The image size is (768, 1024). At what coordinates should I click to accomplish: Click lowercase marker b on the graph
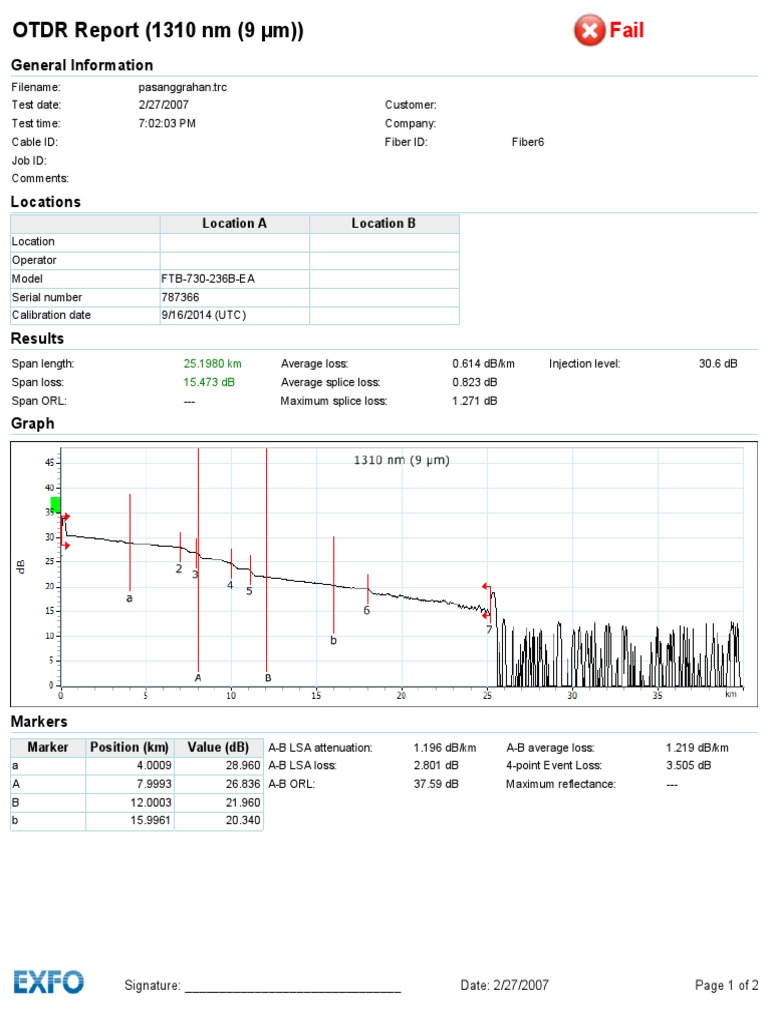(333, 640)
